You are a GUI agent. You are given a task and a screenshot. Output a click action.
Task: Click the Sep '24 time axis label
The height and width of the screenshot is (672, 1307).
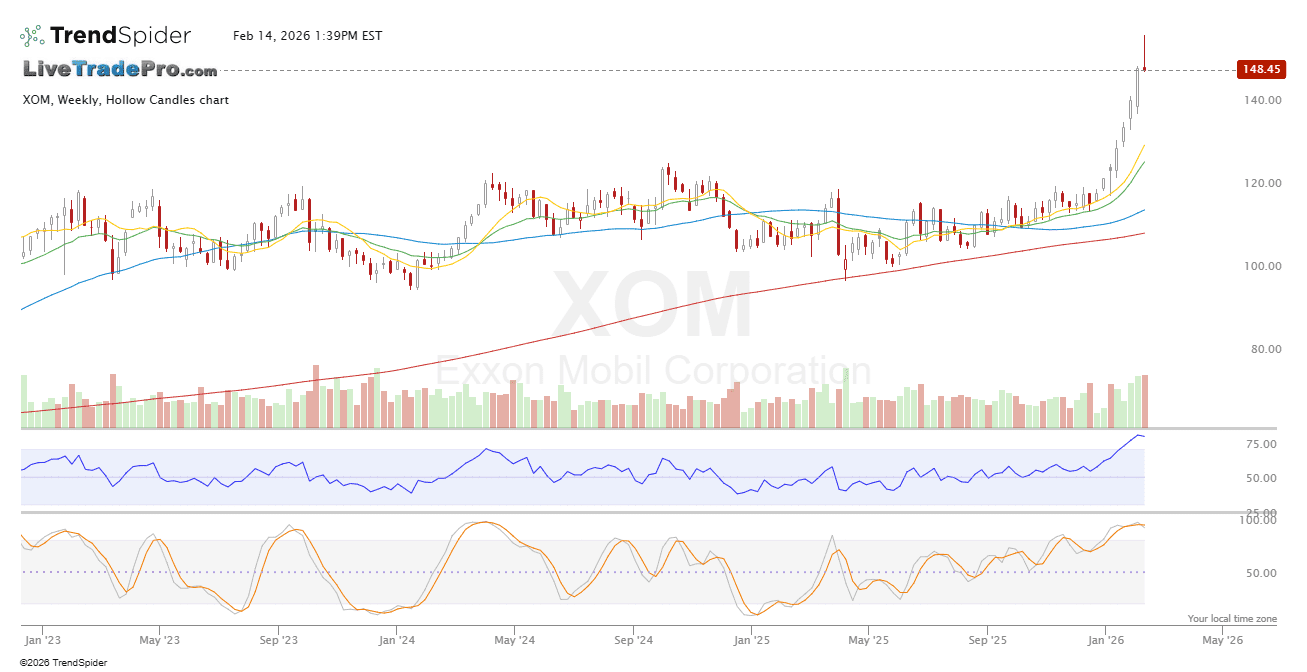point(633,639)
